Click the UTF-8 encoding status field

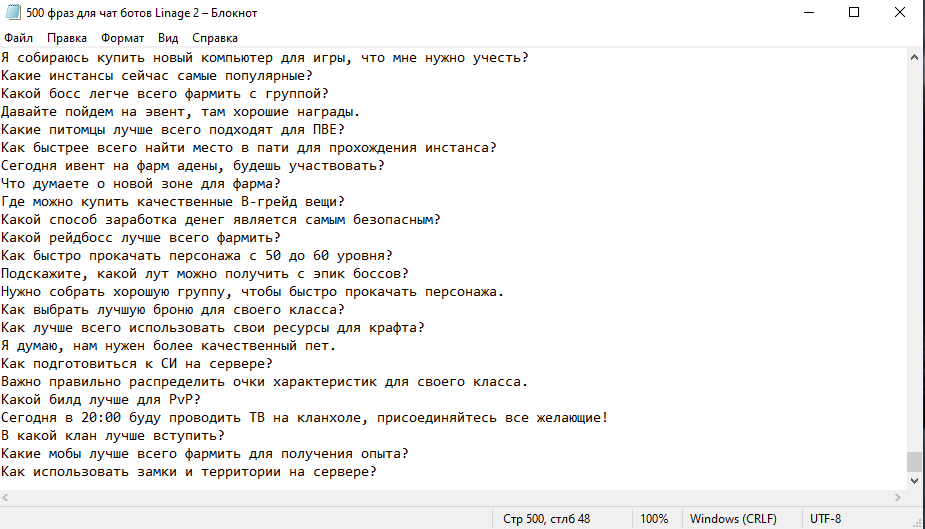point(825,519)
